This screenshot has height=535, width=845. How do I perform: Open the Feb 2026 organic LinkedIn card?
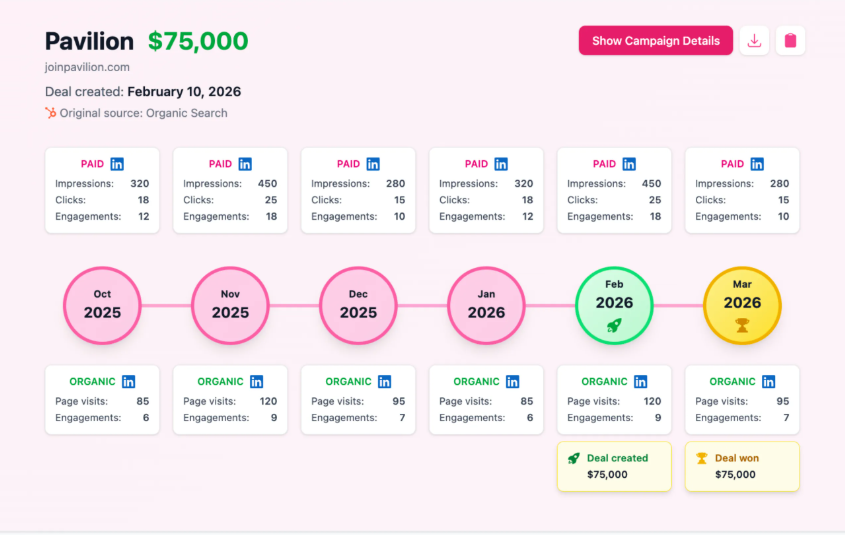coord(614,400)
